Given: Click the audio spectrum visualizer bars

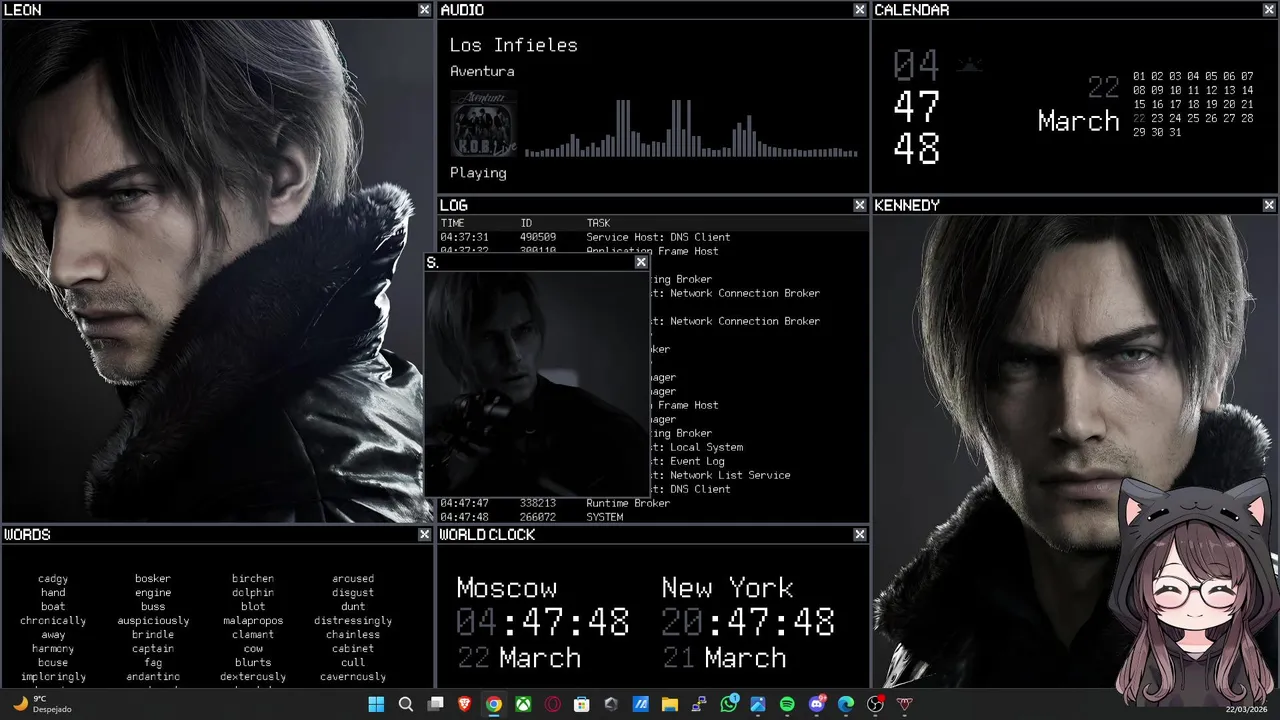Looking at the screenshot, I should [x=691, y=128].
